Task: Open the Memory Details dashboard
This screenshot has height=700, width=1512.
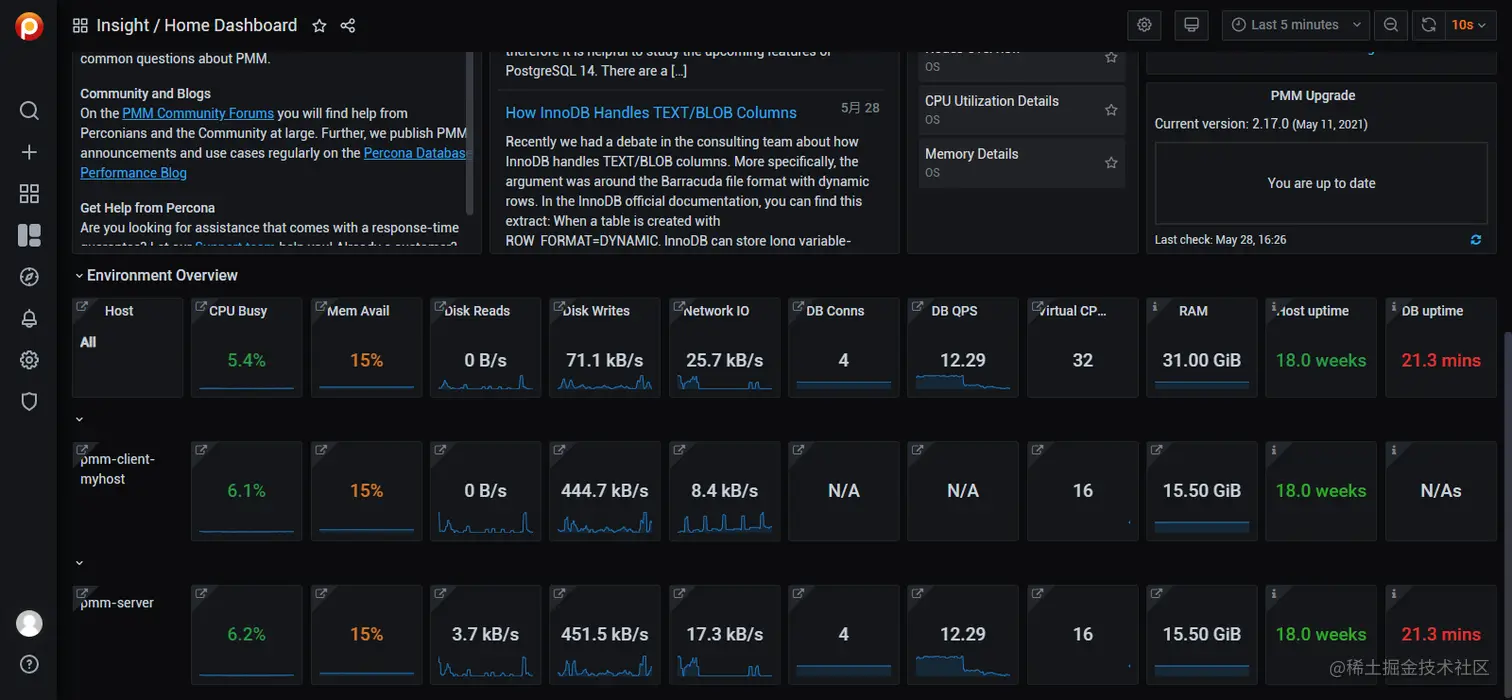Action: tap(972, 154)
